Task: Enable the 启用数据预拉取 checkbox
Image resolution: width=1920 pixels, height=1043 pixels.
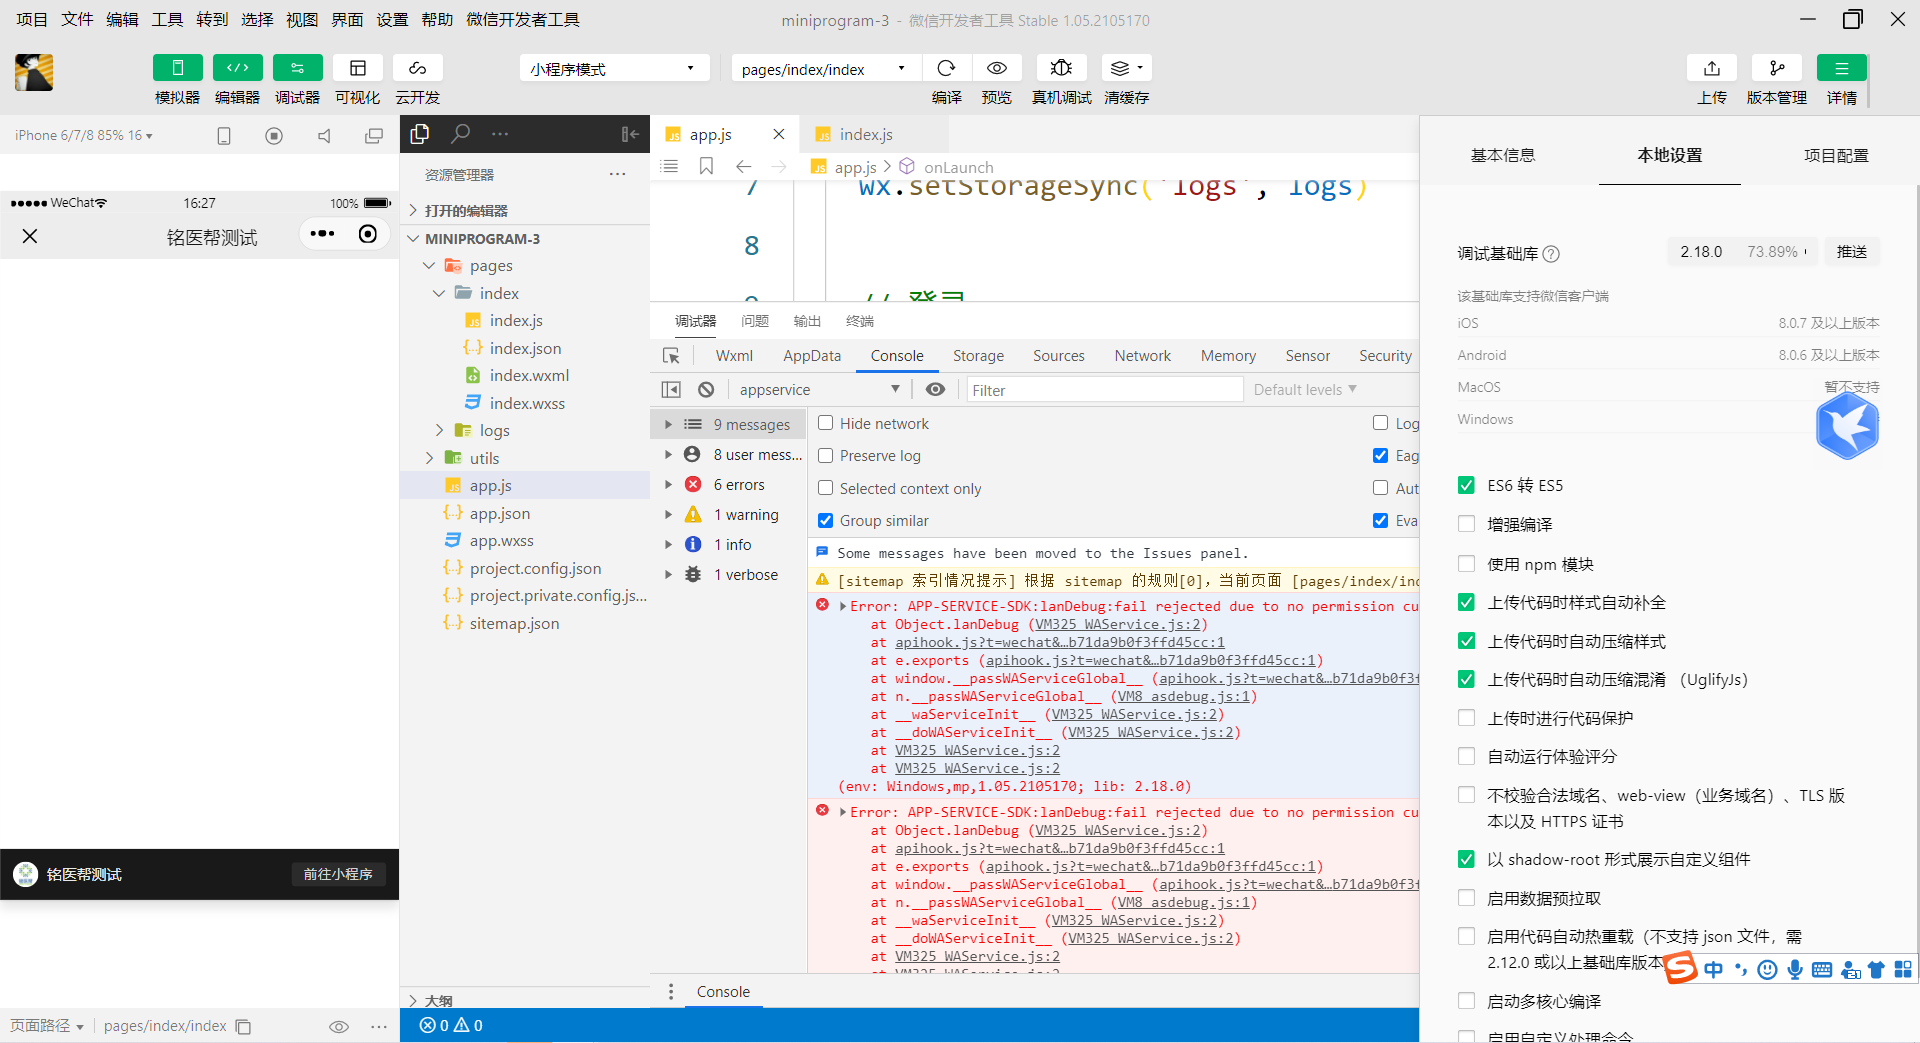Action: 1466,898
